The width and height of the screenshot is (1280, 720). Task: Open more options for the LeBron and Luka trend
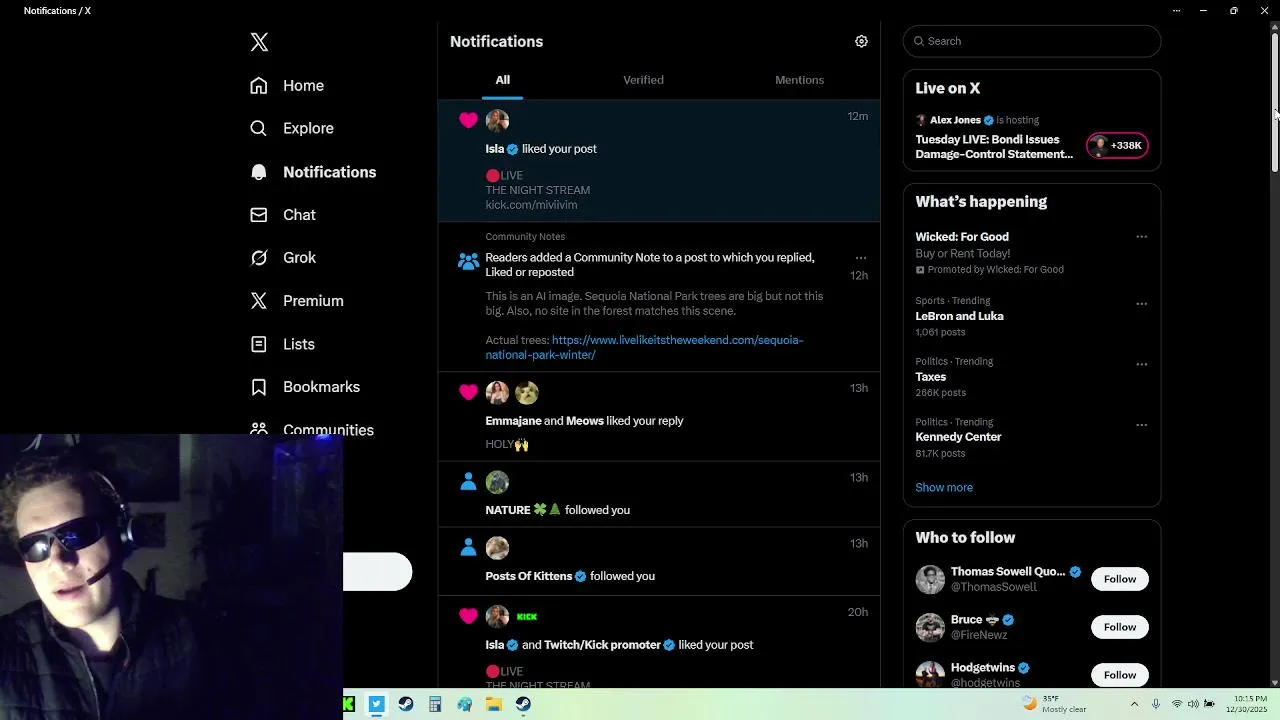(x=1141, y=304)
